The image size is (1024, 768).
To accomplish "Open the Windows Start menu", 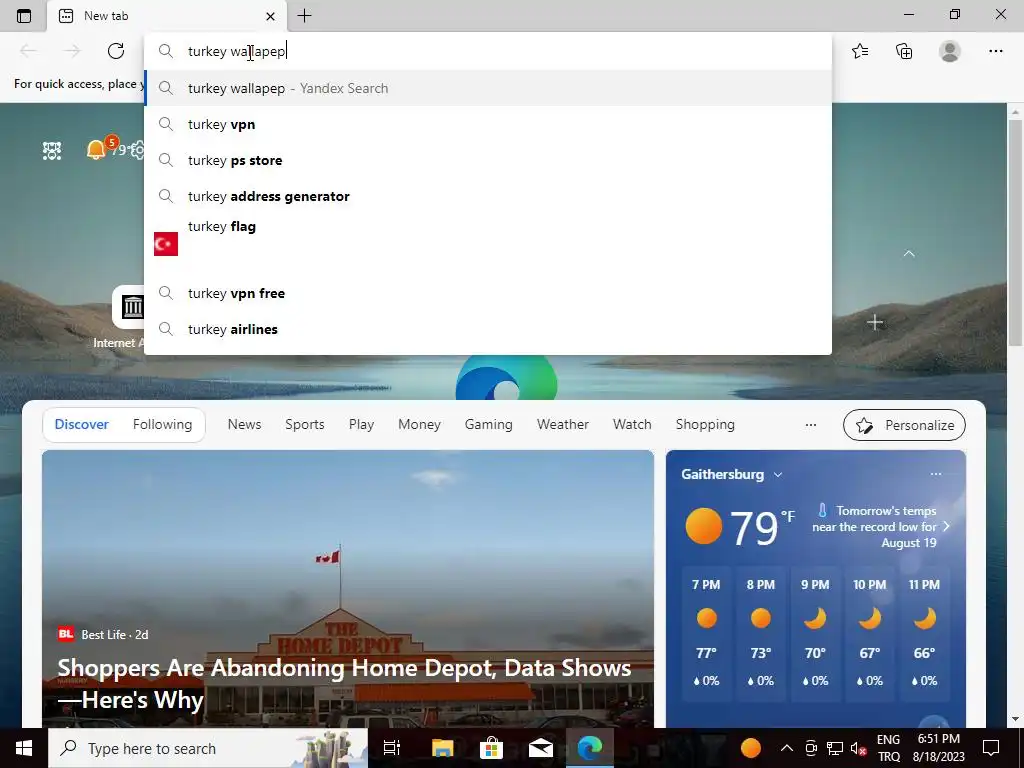I will (x=24, y=748).
